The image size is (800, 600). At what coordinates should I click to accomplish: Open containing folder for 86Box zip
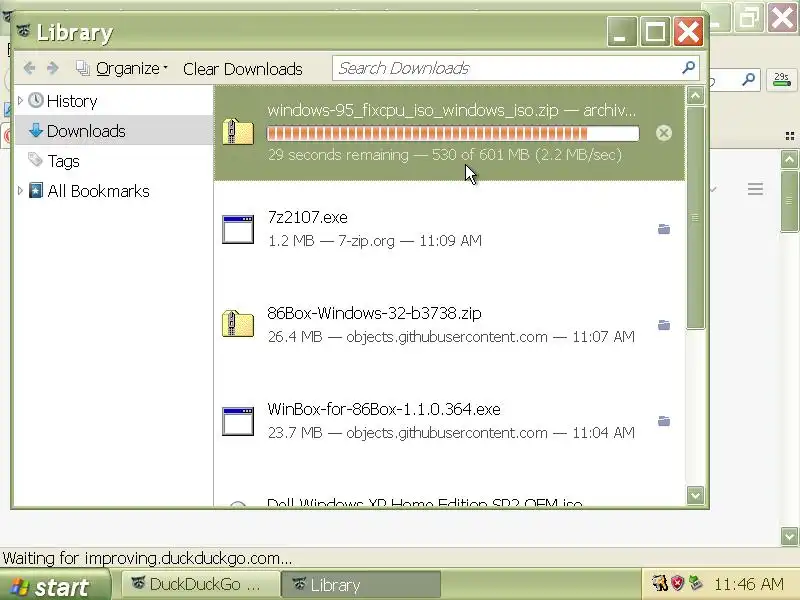click(664, 325)
